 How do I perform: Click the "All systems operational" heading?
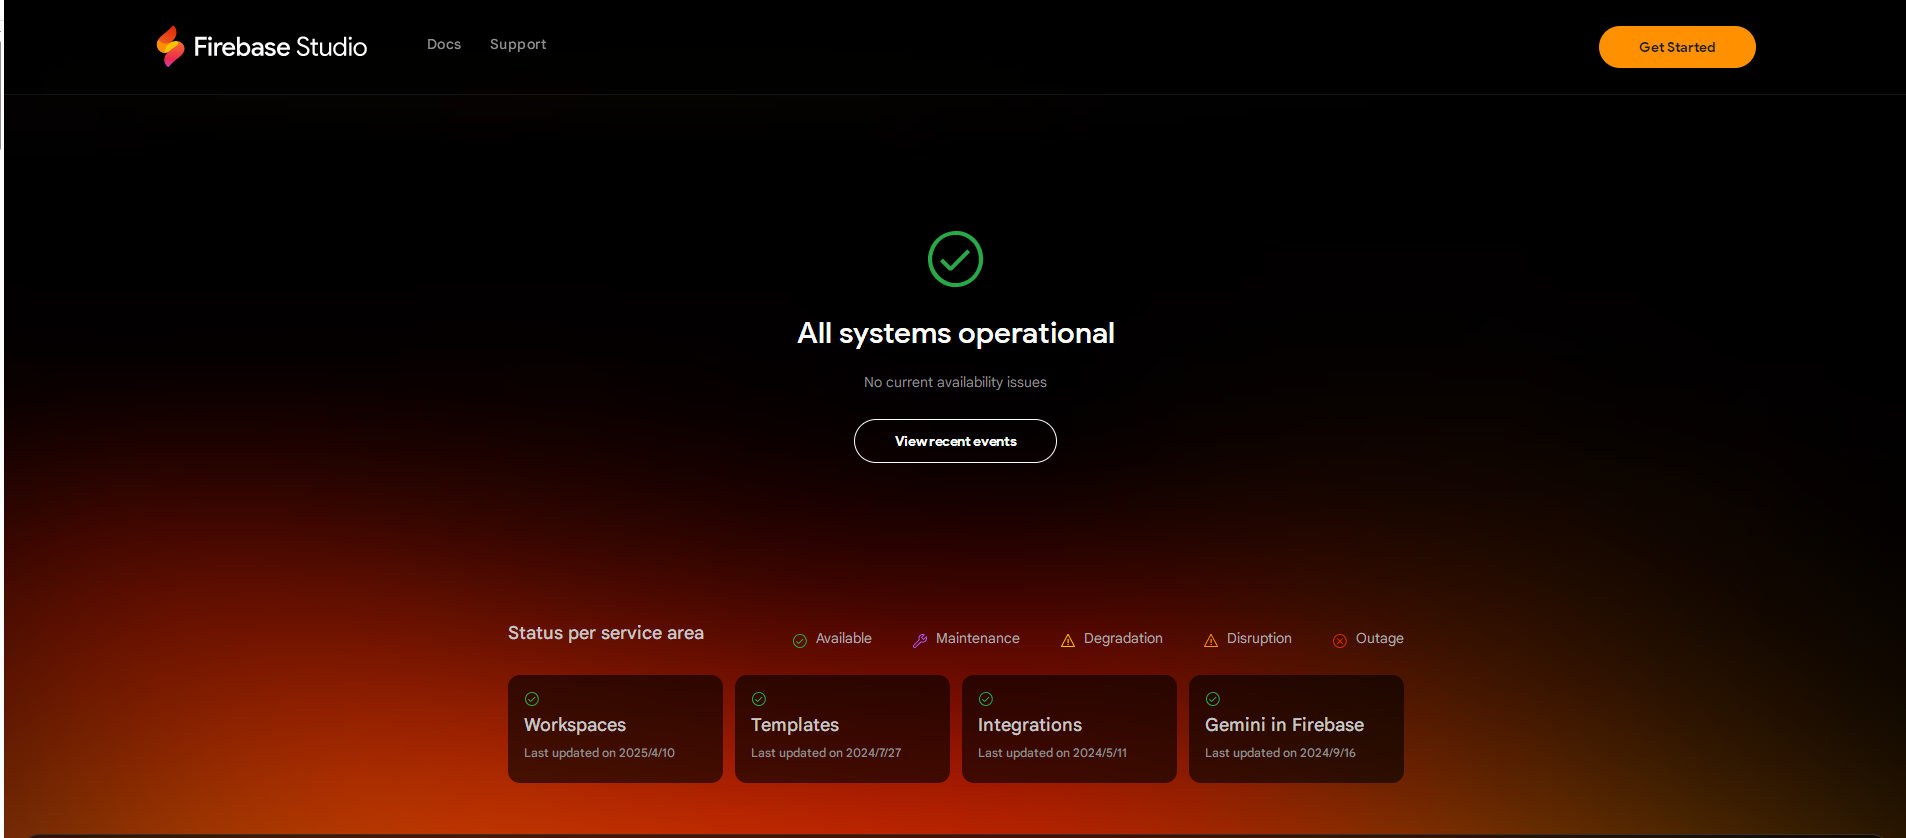pyautogui.click(x=955, y=333)
